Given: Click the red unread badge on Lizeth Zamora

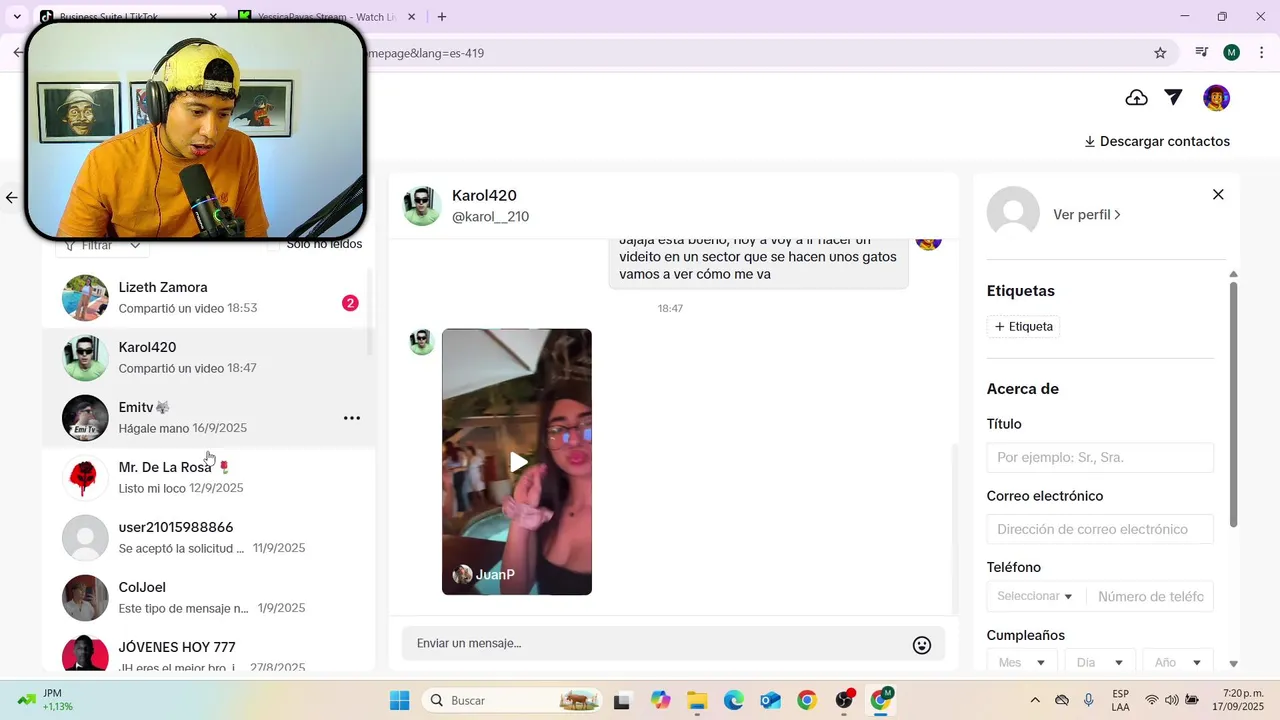Looking at the screenshot, I should pyautogui.click(x=350, y=303).
